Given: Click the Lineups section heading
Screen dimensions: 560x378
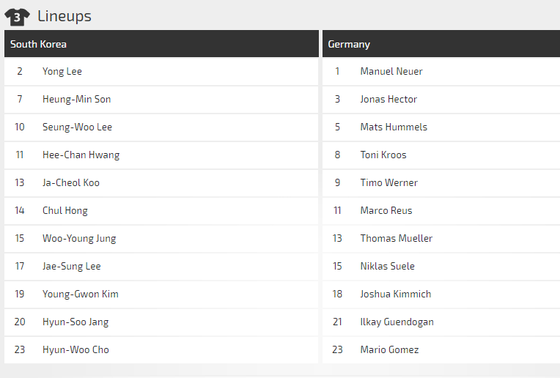Looking at the screenshot, I should click(x=64, y=16).
